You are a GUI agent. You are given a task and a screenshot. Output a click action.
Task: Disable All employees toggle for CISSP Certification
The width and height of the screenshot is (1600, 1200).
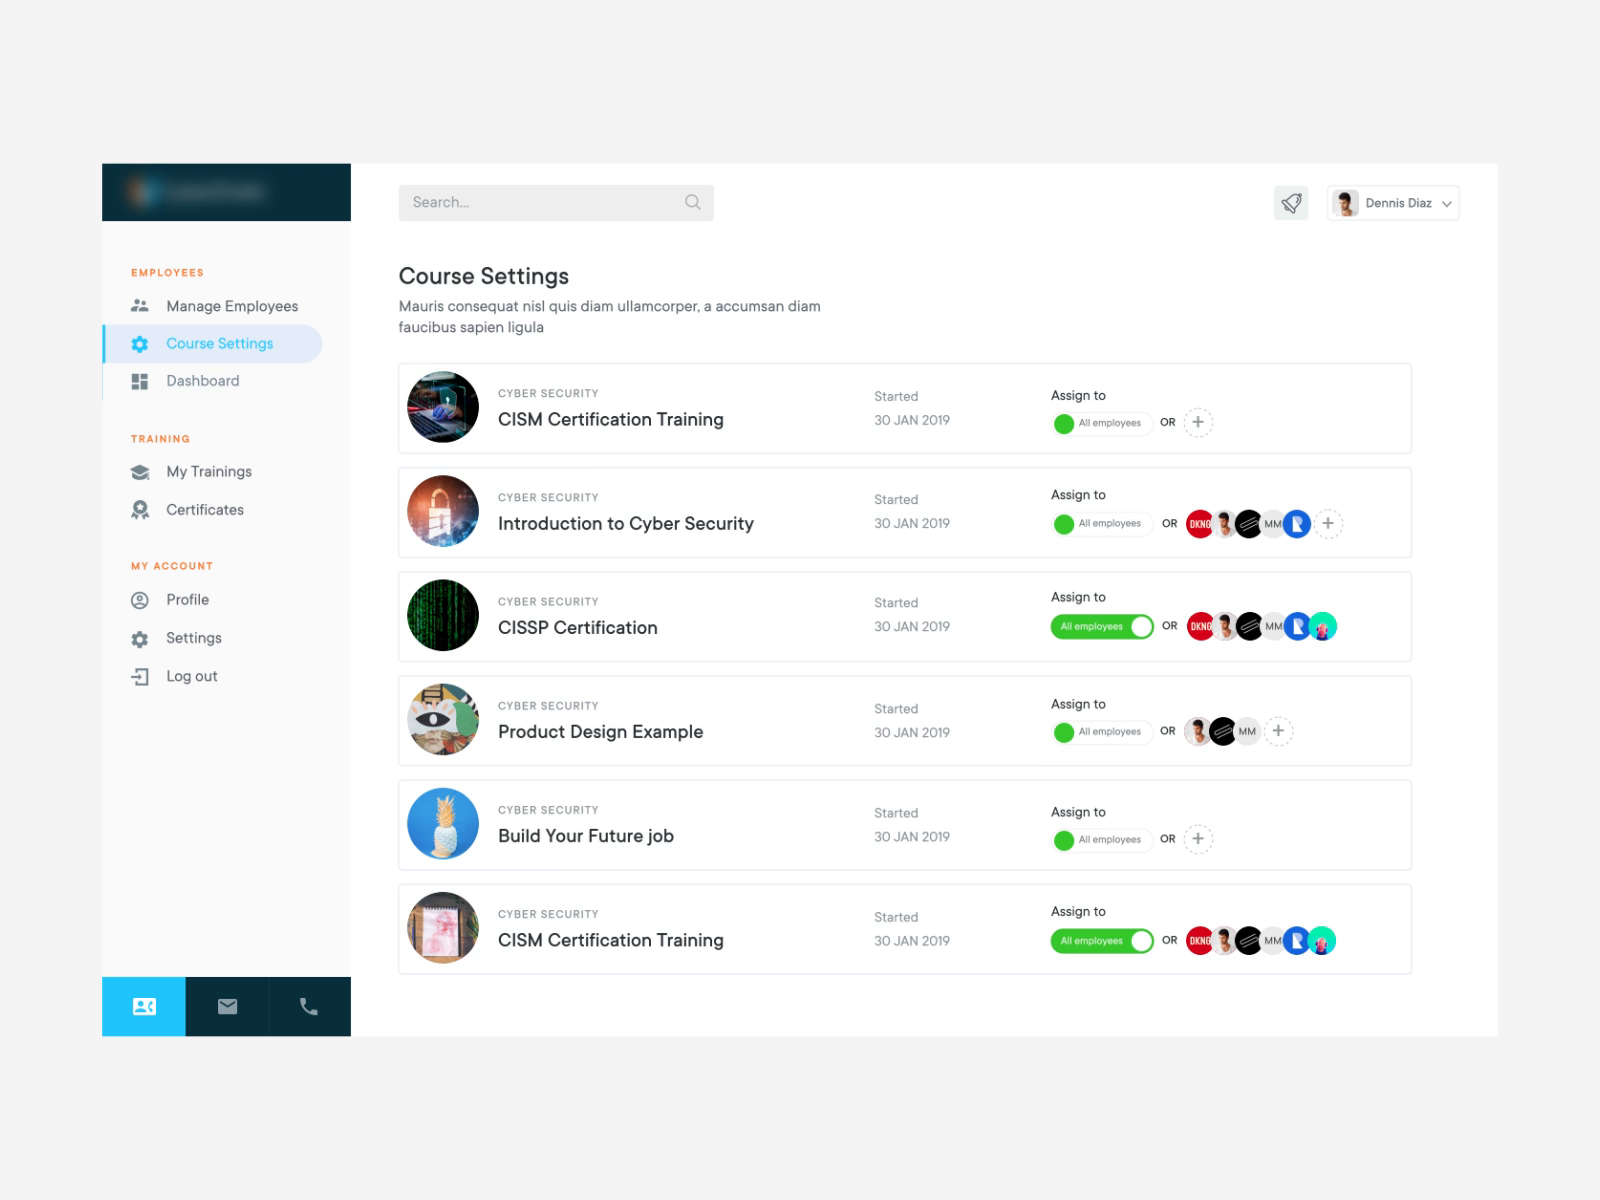pyautogui.click(x=1102, y=626)
